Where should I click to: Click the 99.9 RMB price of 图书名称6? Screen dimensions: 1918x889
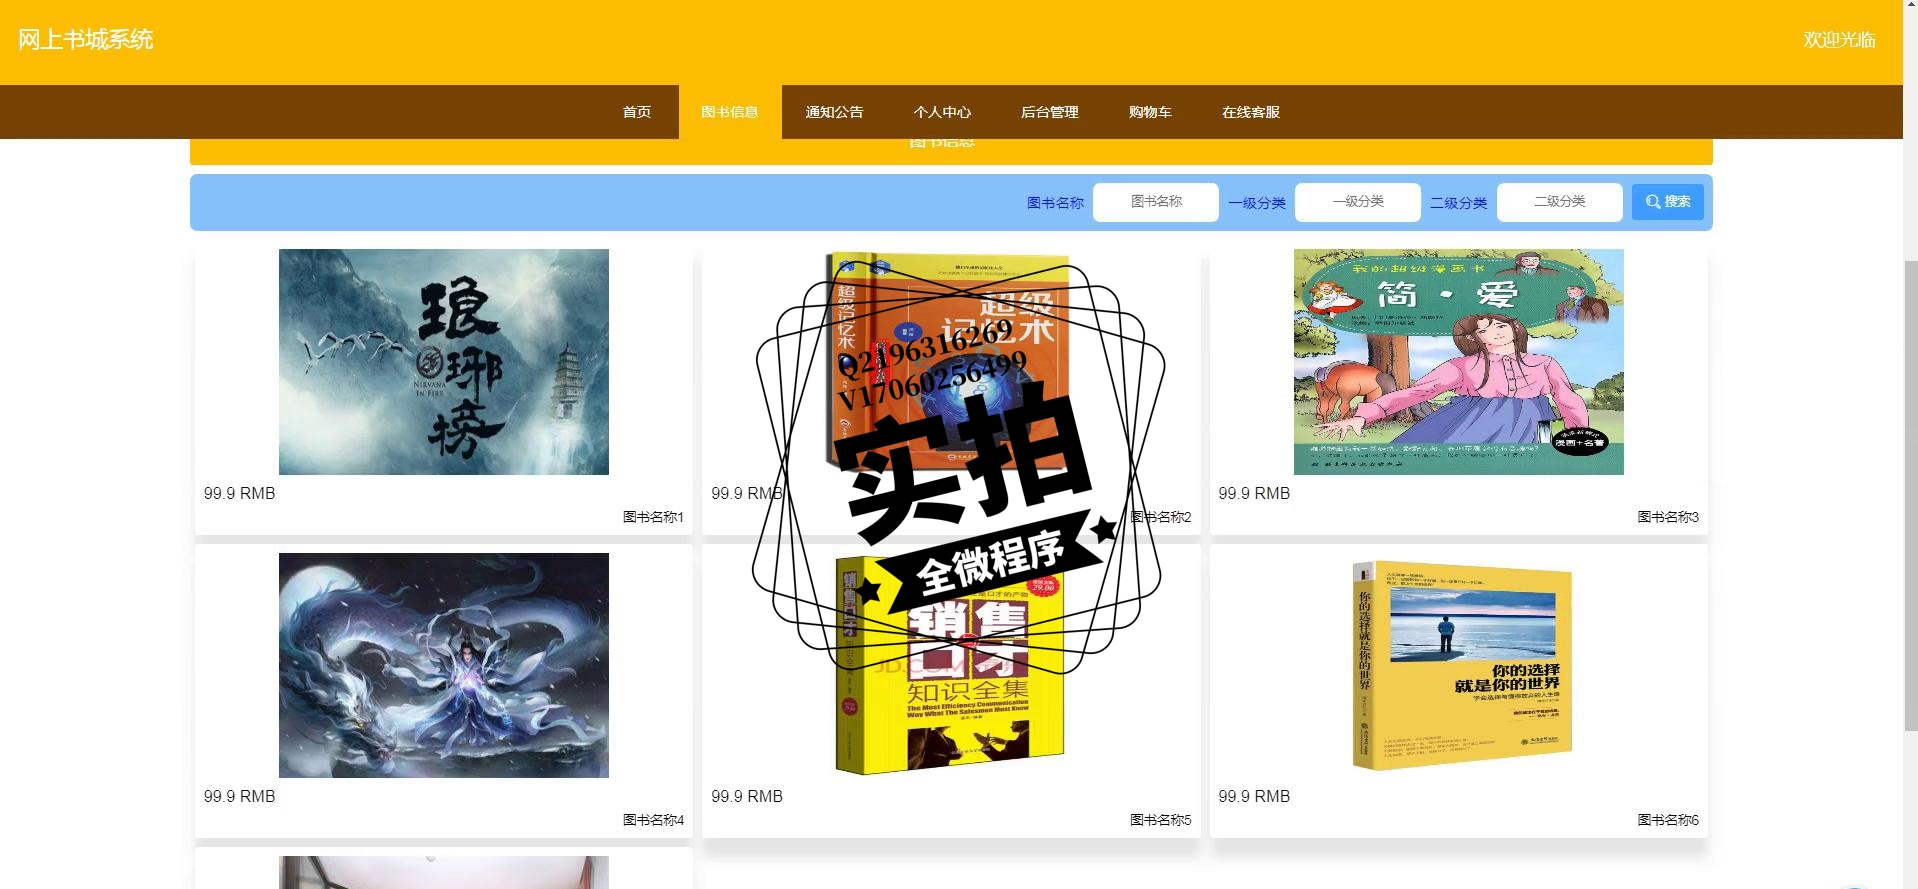1254,796
